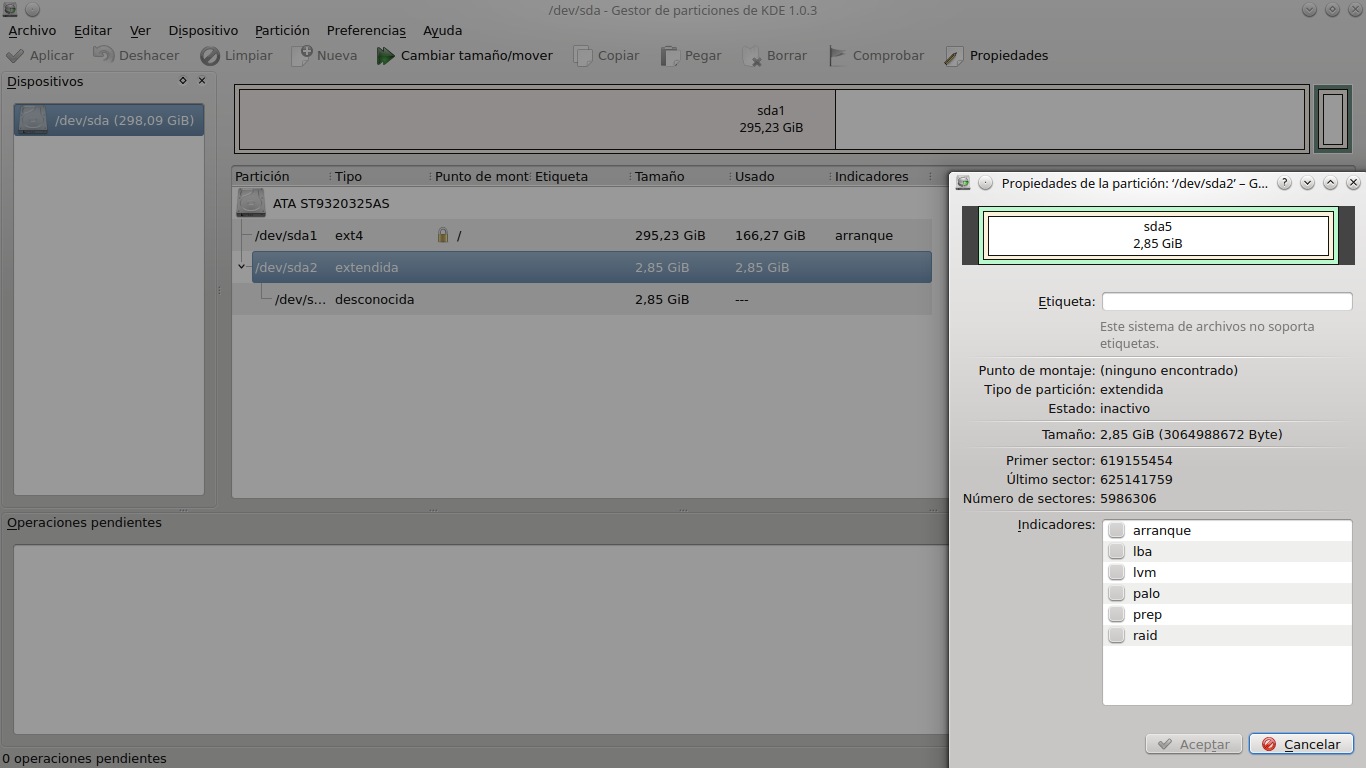Screen dimensions: 1366x768
Task: Click the arranque flag in sda1 row
Action: pyautogui.click(x=864, y=236)
